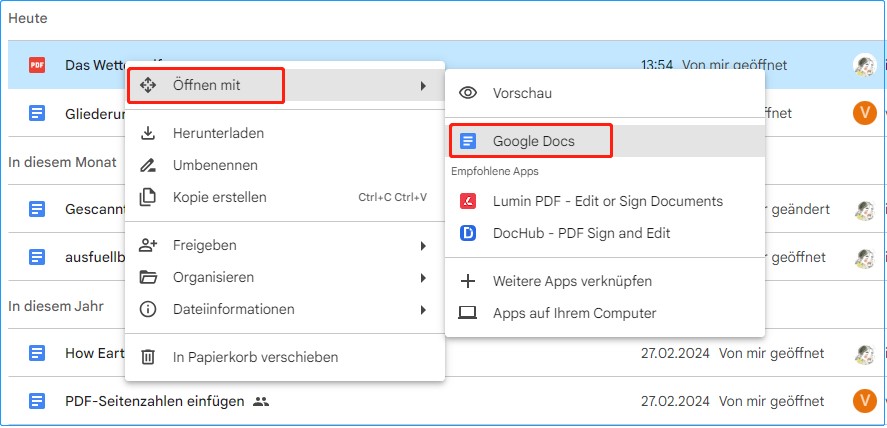Open the 'Öffnen mit' submenu entry
Image resolution: width=887 pixels, height=428 pixels.
(x=285, y=85)
